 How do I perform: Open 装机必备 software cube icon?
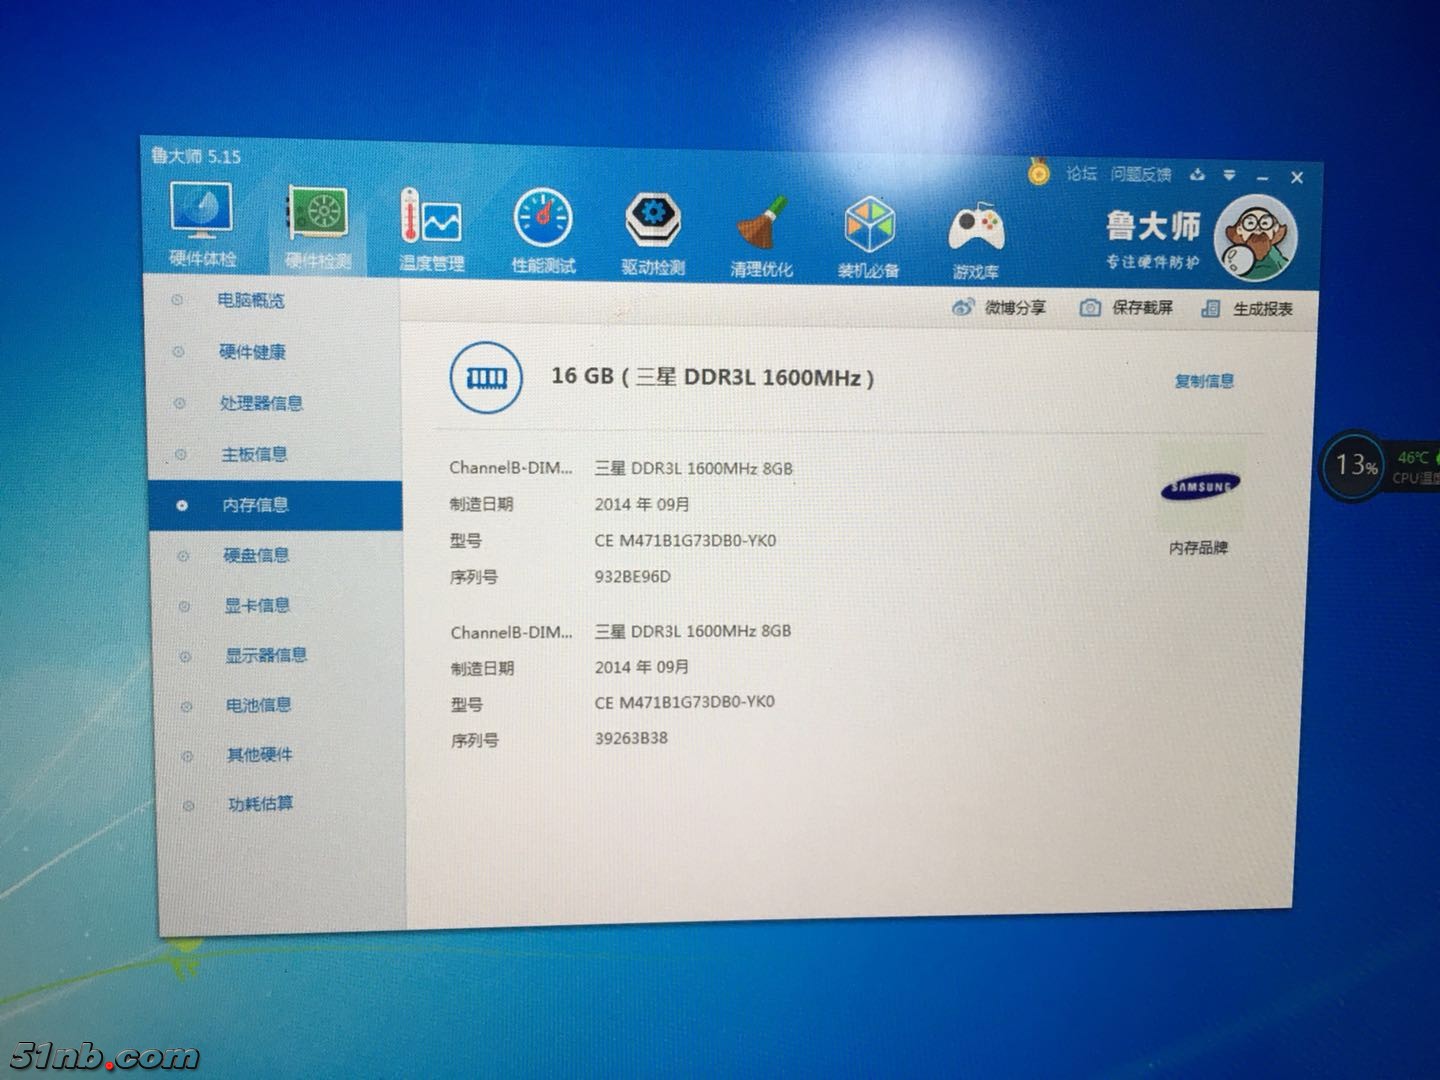click(x=868, y=236)
